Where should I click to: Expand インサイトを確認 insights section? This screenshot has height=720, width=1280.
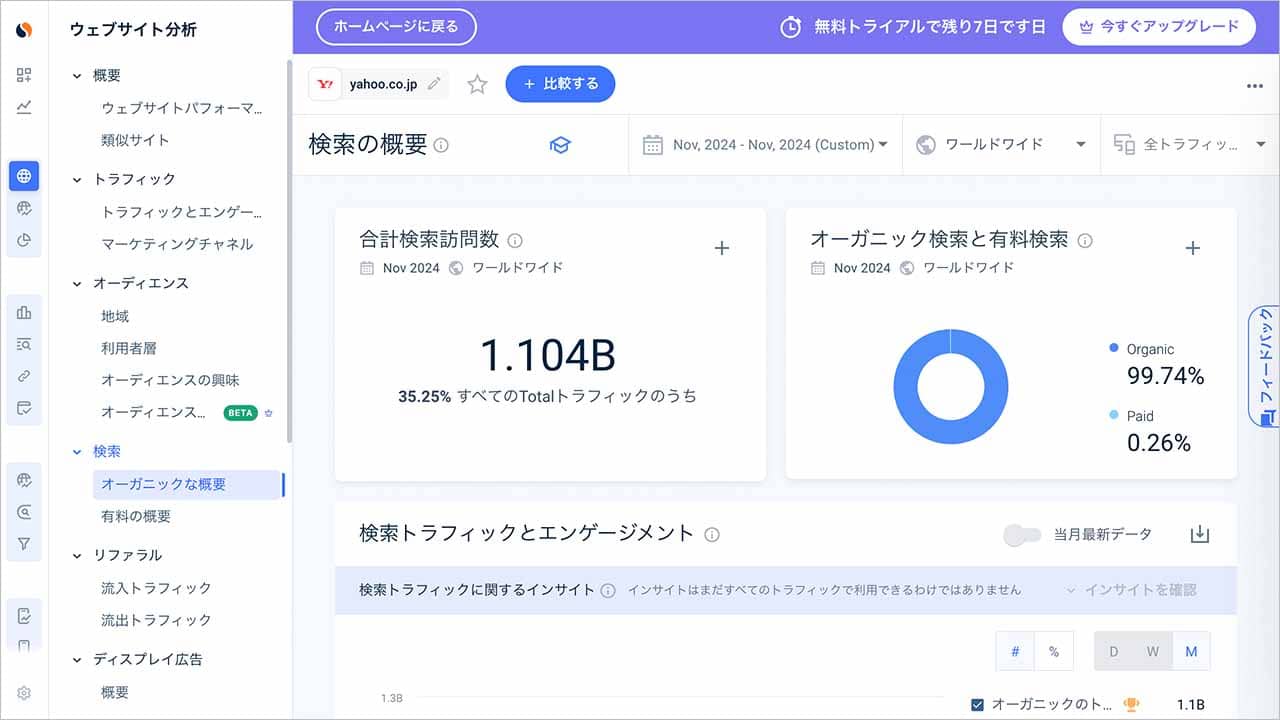[x=1131, y=590]
